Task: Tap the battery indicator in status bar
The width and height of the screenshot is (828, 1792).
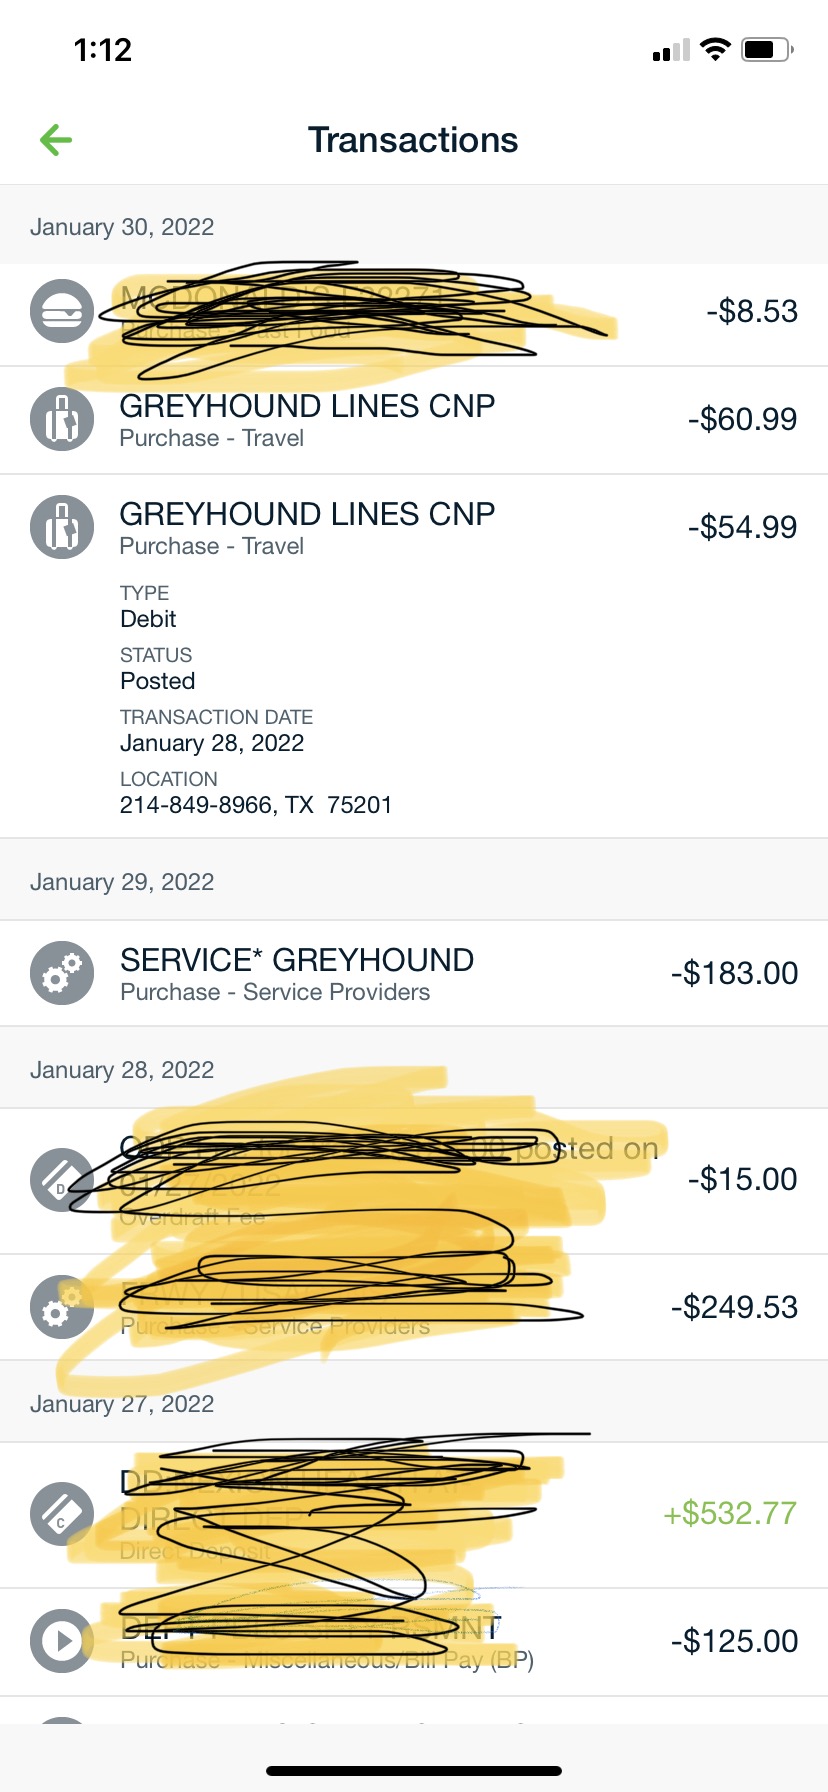Action: 766,49
